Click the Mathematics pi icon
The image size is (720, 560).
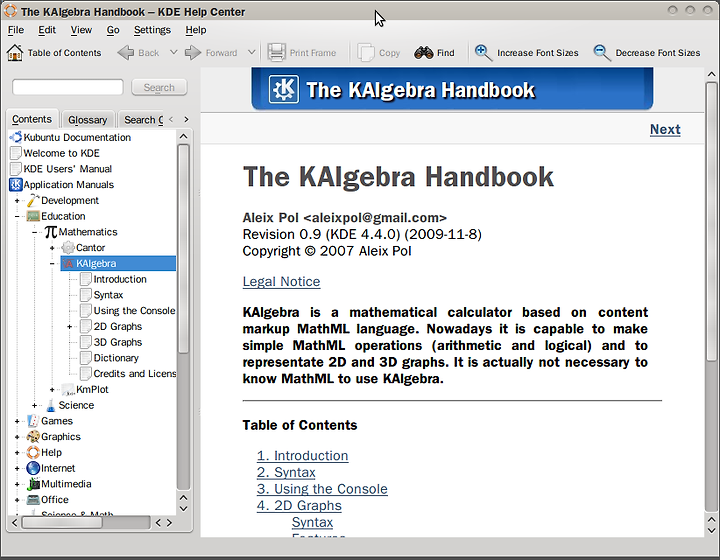[x=51, y=232]
